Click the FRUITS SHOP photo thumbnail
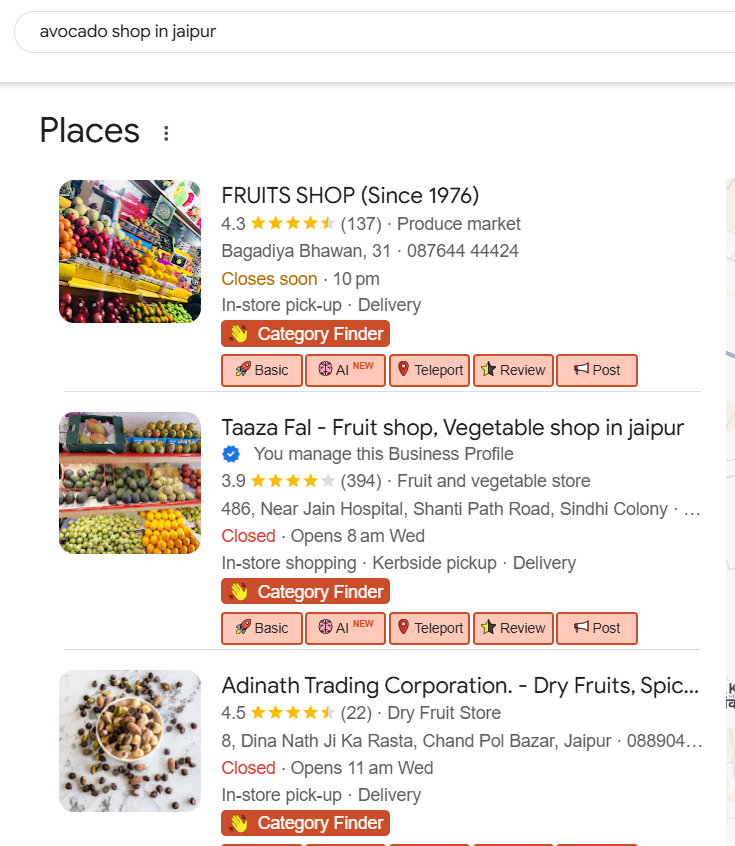Screen dimensions: 735x846 click(130, 251)
